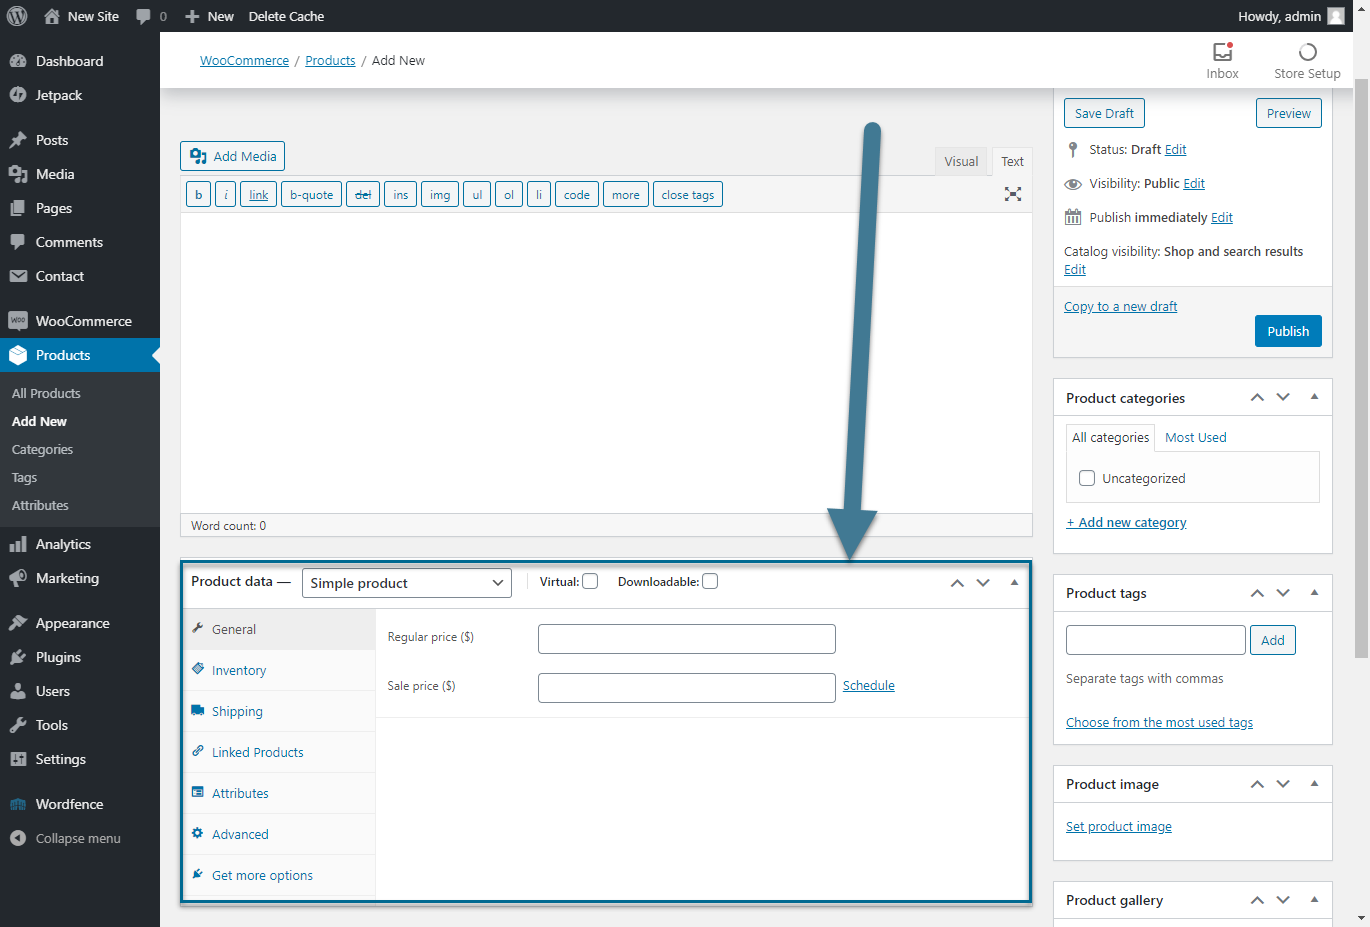The height and width of the screenshot is (927, 1370).
Task: Switch to the Text editor tab
Action: [1012, 161]
